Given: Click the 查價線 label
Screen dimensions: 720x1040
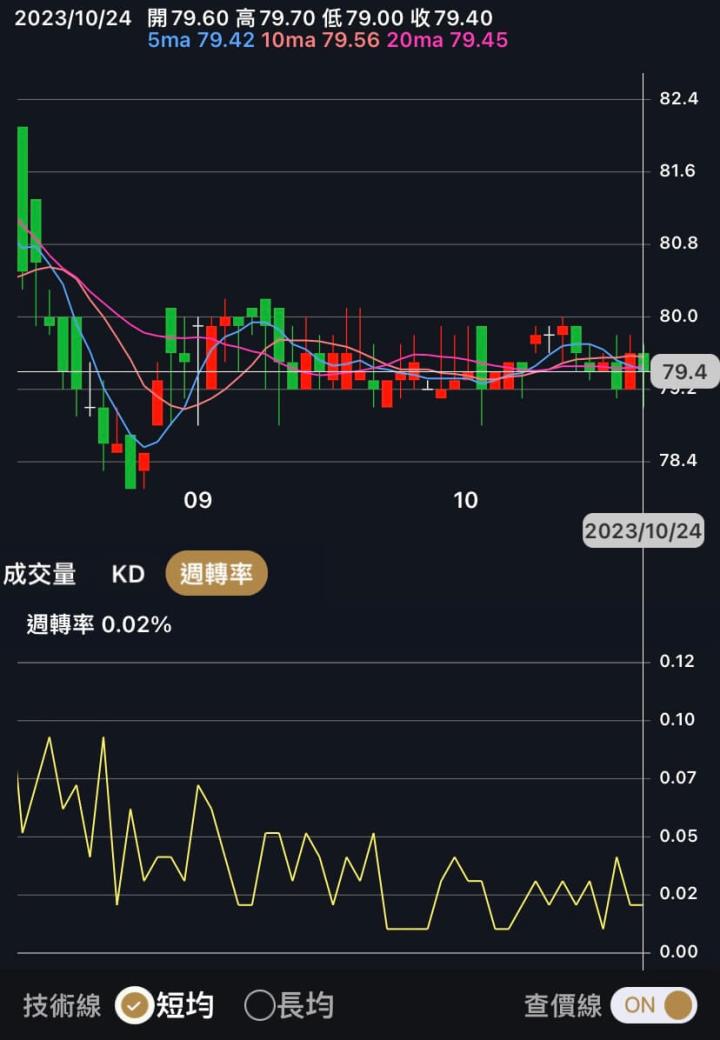Looking at the screenshot, I should point(563,1006).
